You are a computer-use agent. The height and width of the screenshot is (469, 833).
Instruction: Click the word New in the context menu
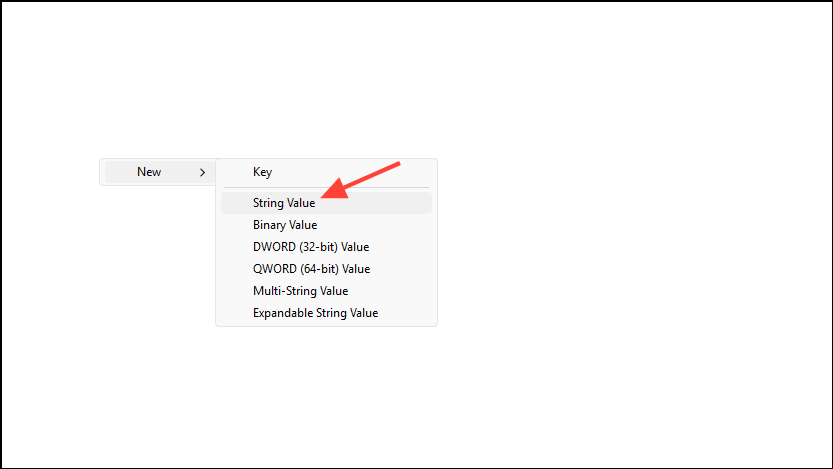coord(149,172)
